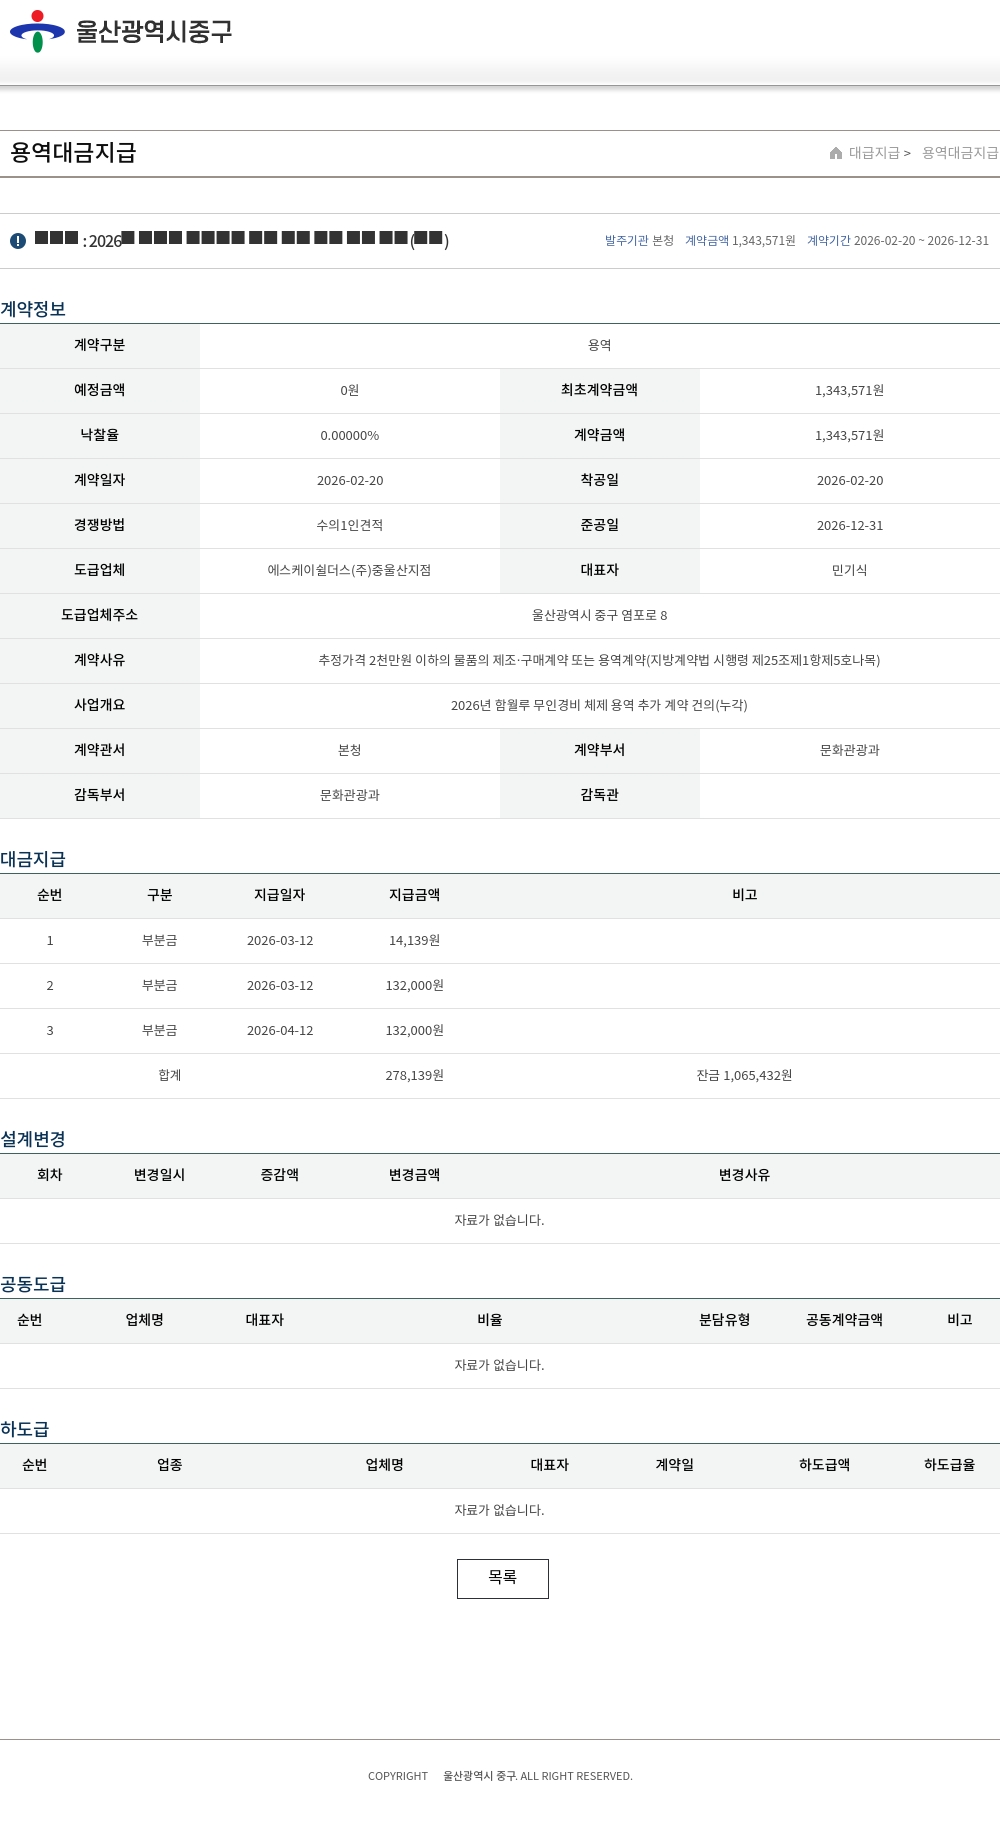1000x1840 pixels.
Task: Click the exclamation mark icon beside title
Action: click(x=18, y=241)
